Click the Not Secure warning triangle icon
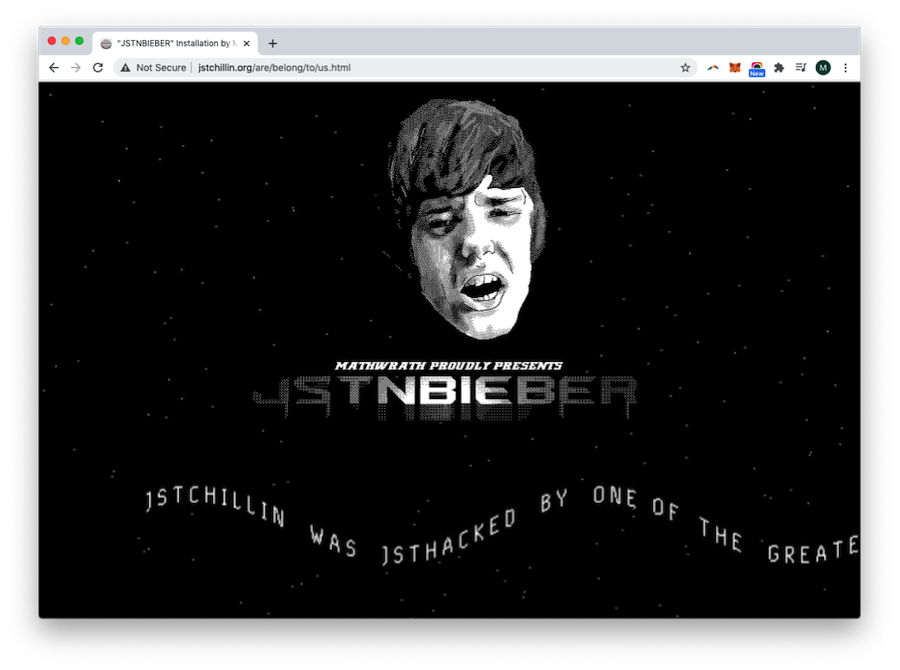Screen dimensions: 900x670 tap(125, 68)
